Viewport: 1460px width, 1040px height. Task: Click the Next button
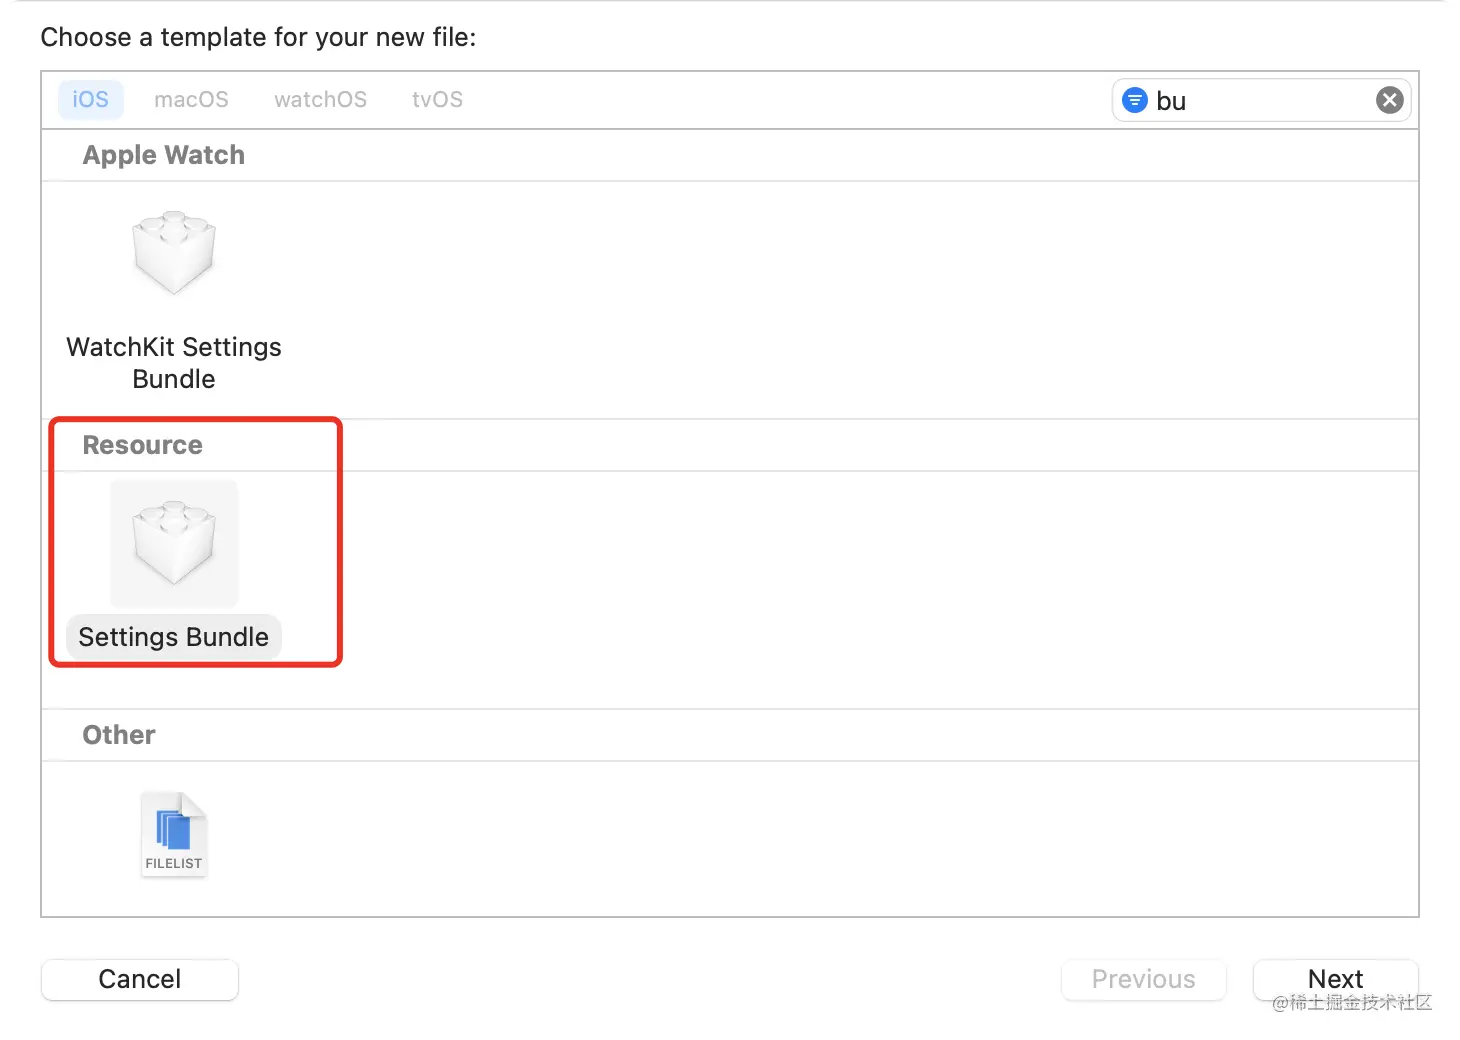[x=1335, y=979]
